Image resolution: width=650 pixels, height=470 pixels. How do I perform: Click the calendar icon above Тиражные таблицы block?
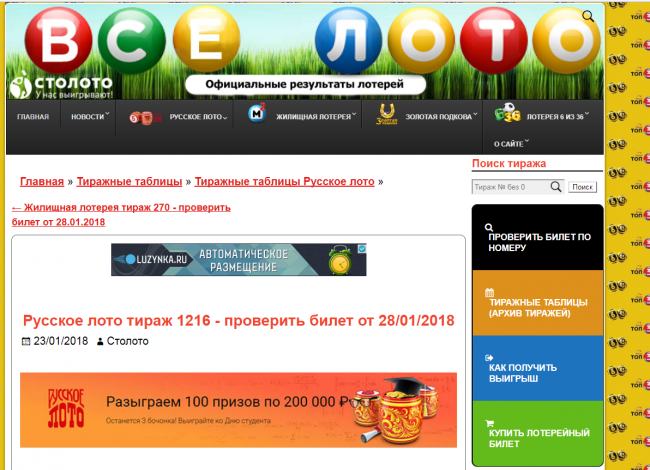pyautogui.click(x=489, y=292)
